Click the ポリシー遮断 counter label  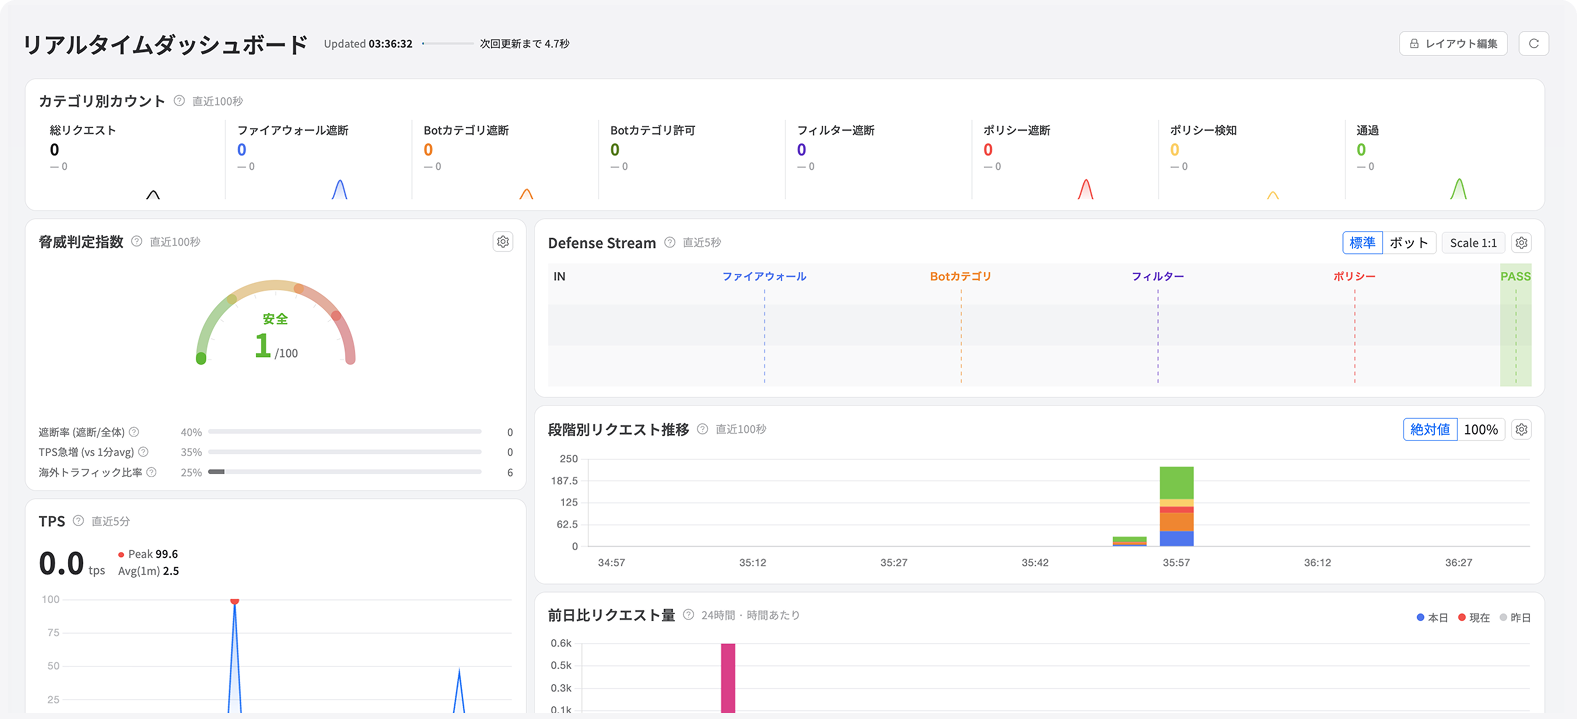[x=1017, y=130]
